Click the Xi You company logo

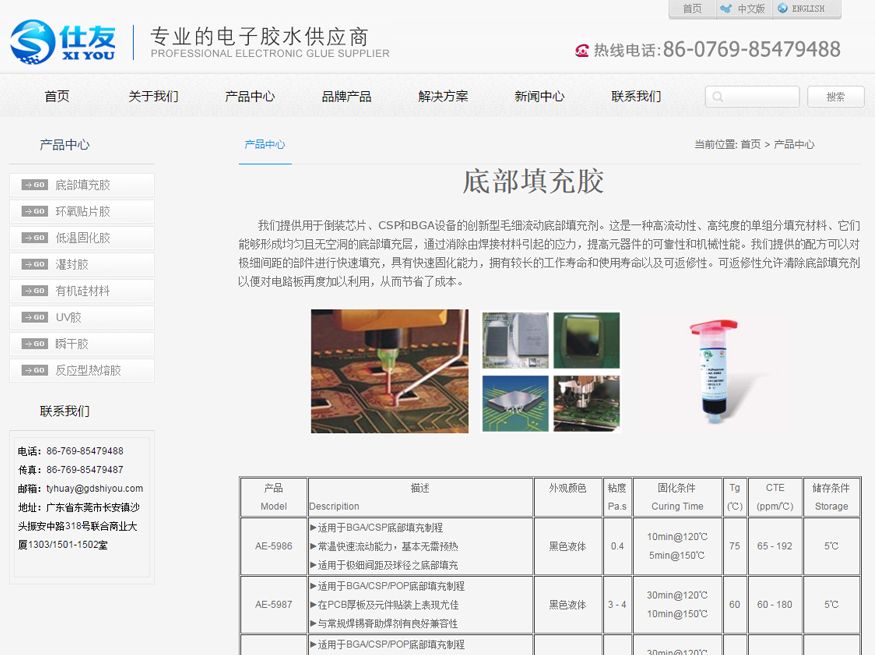62,41
